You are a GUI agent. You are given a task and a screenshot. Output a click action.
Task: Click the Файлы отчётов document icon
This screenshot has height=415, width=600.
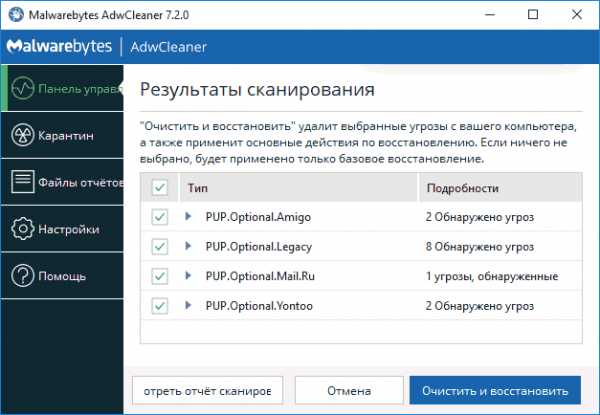(23, 182)
